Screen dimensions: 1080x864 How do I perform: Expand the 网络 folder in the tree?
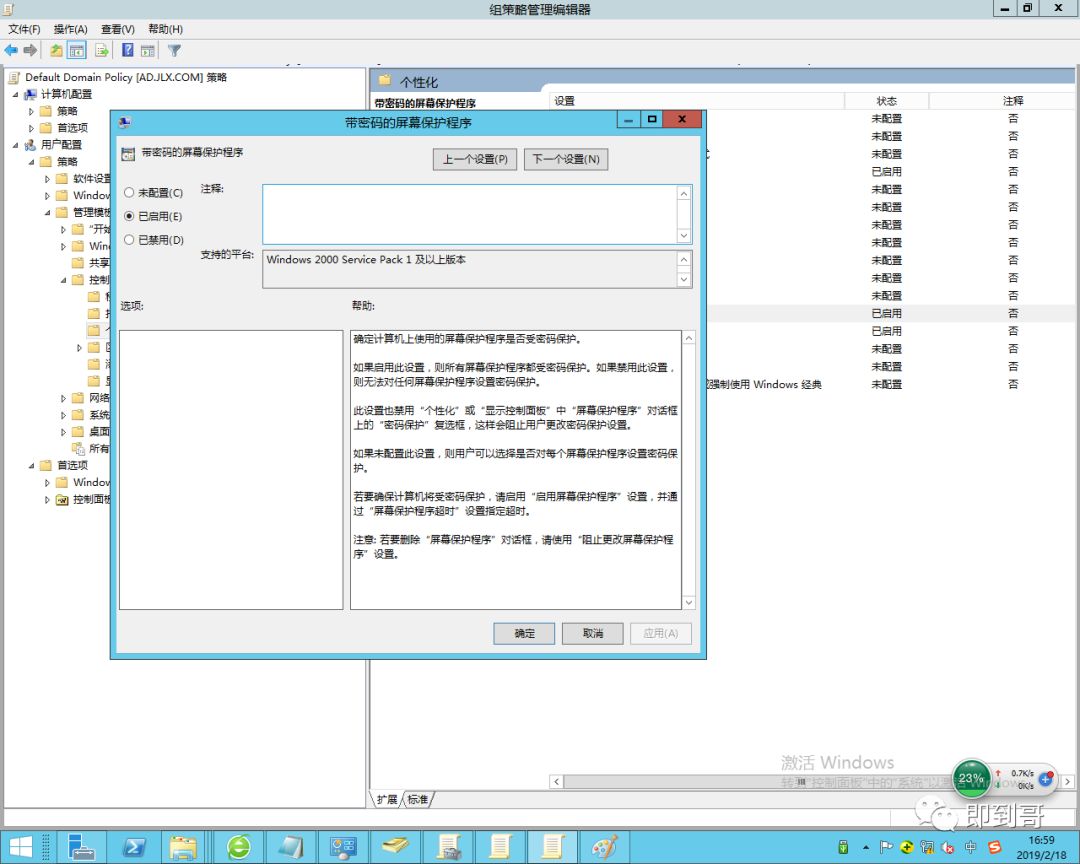coord(63,397)
